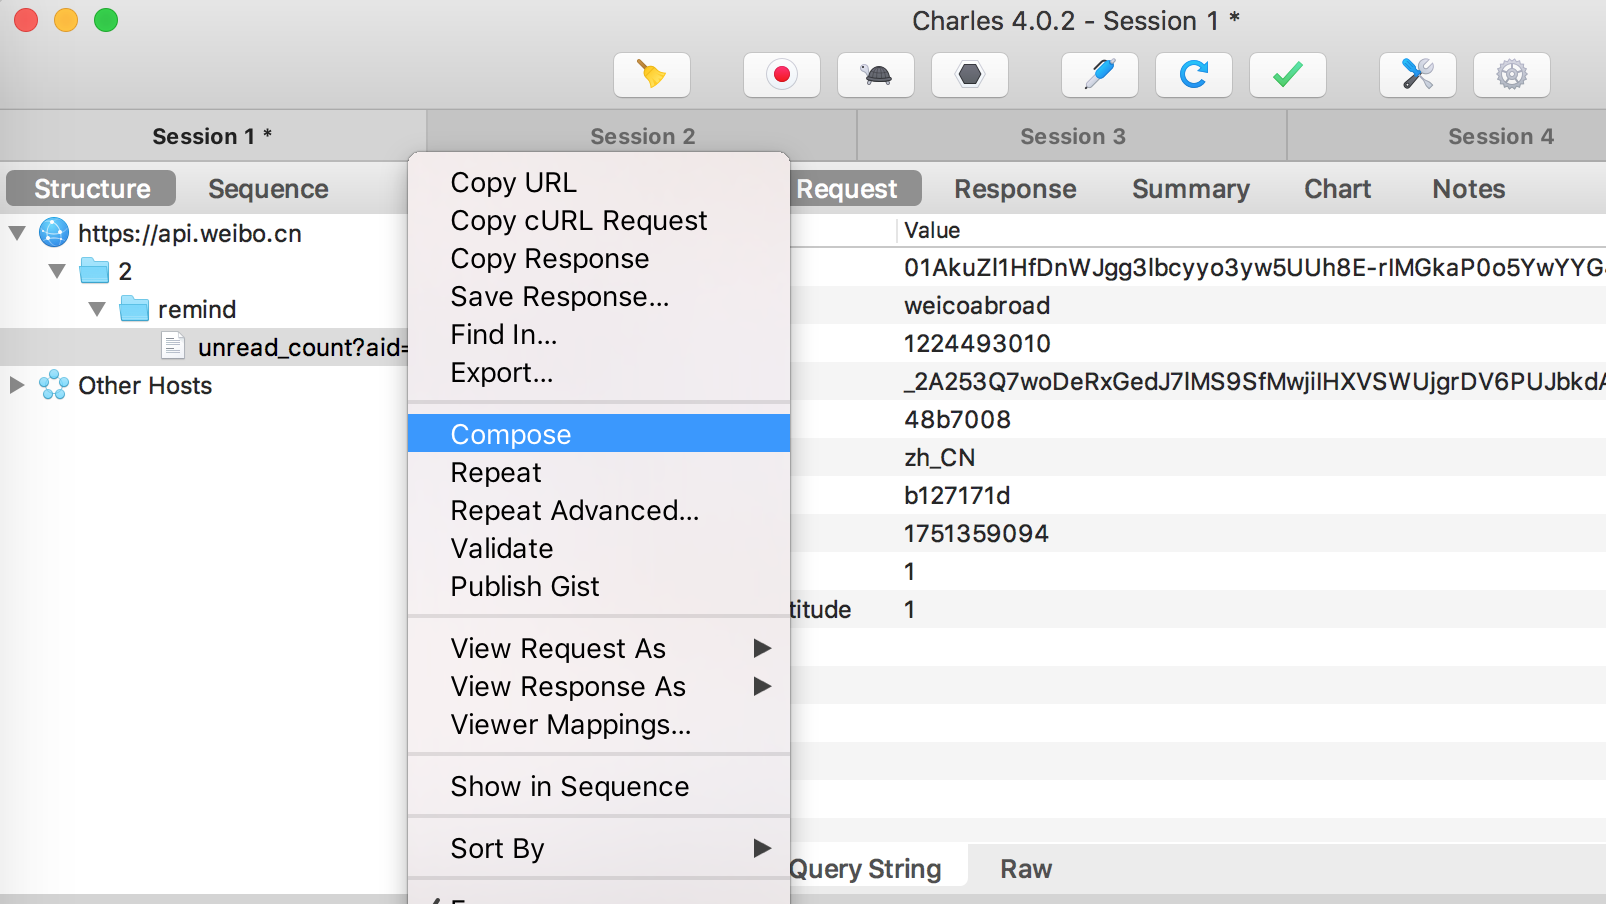The image size is (1606, 904).
Task: Open the Notes tab
Action: coord(1468,189)
